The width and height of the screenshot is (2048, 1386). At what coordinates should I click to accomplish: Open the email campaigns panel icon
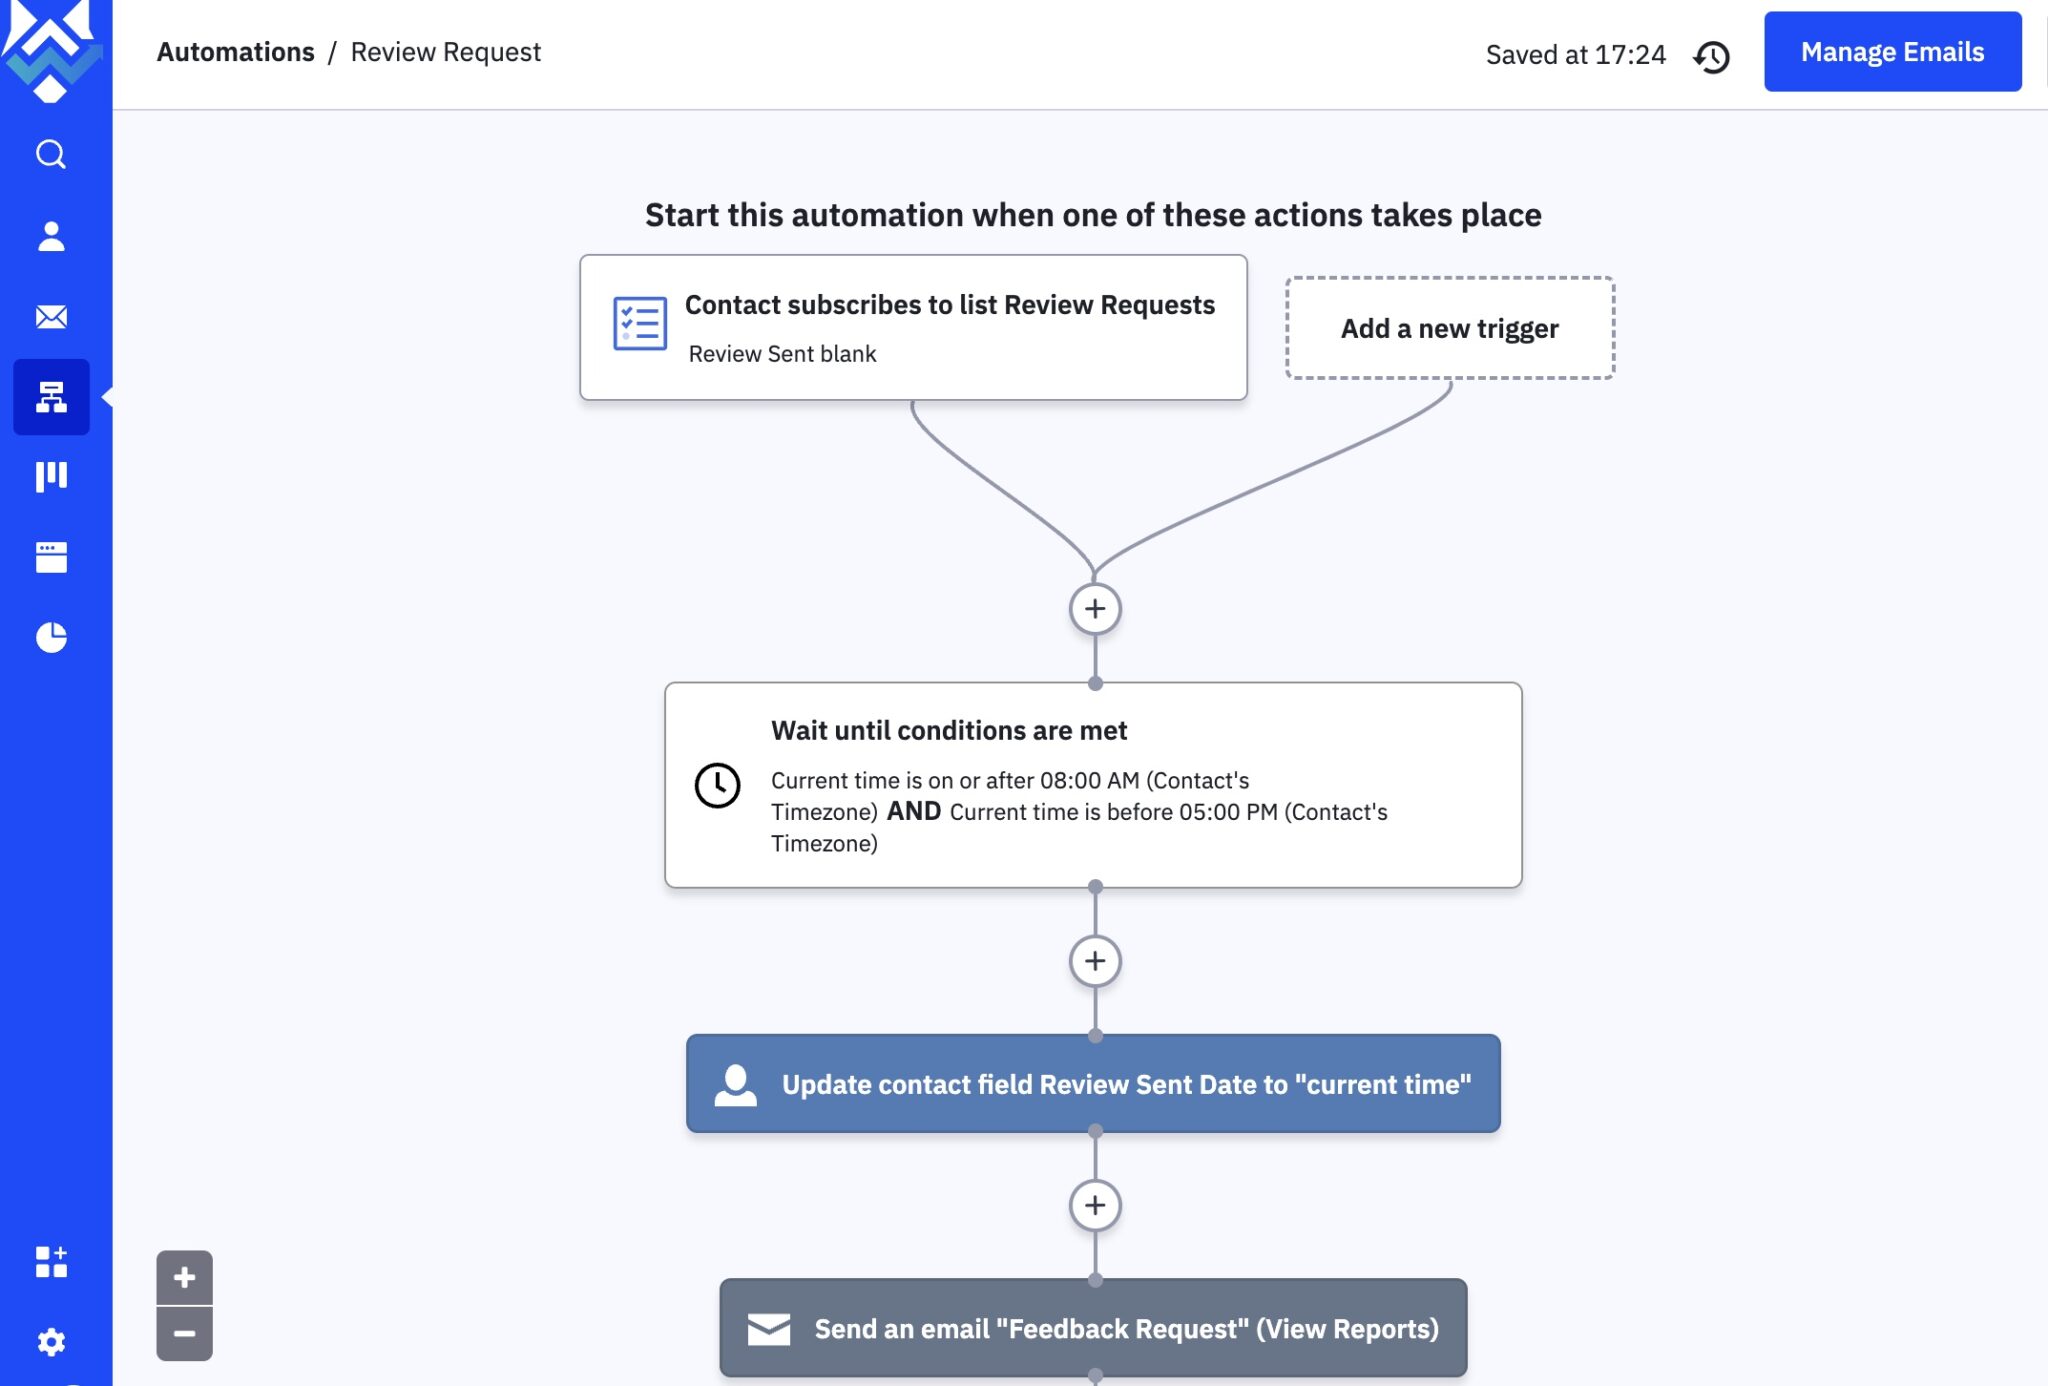click(51, 316)
